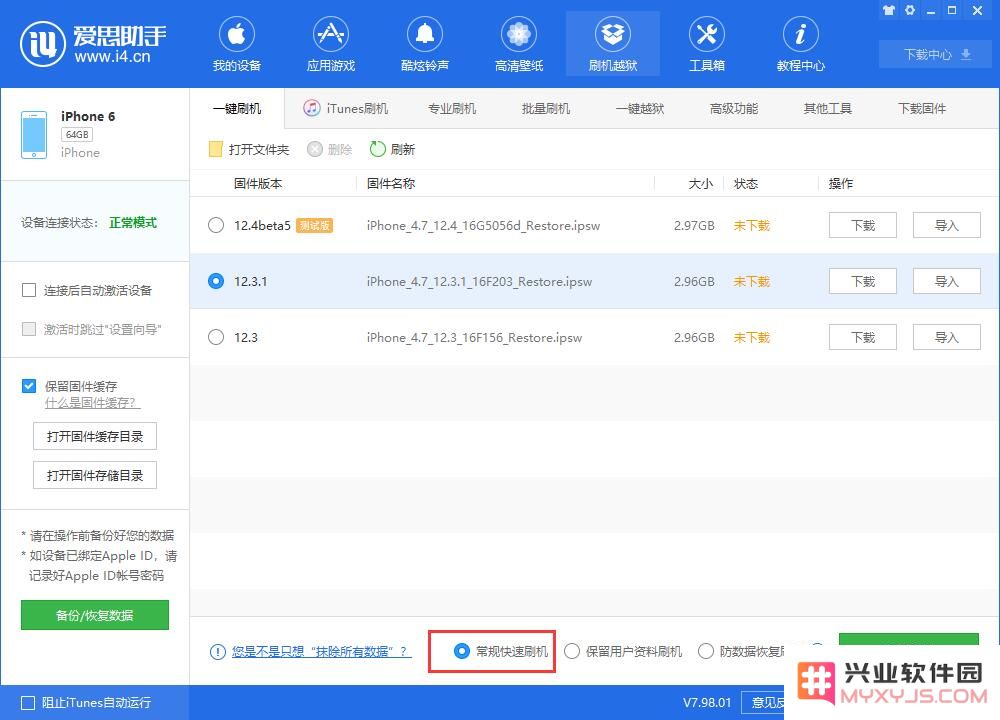Open settings gear in title bar
Screen dimensions: 1000x720
pyautogui.click(x=910, y=10)
